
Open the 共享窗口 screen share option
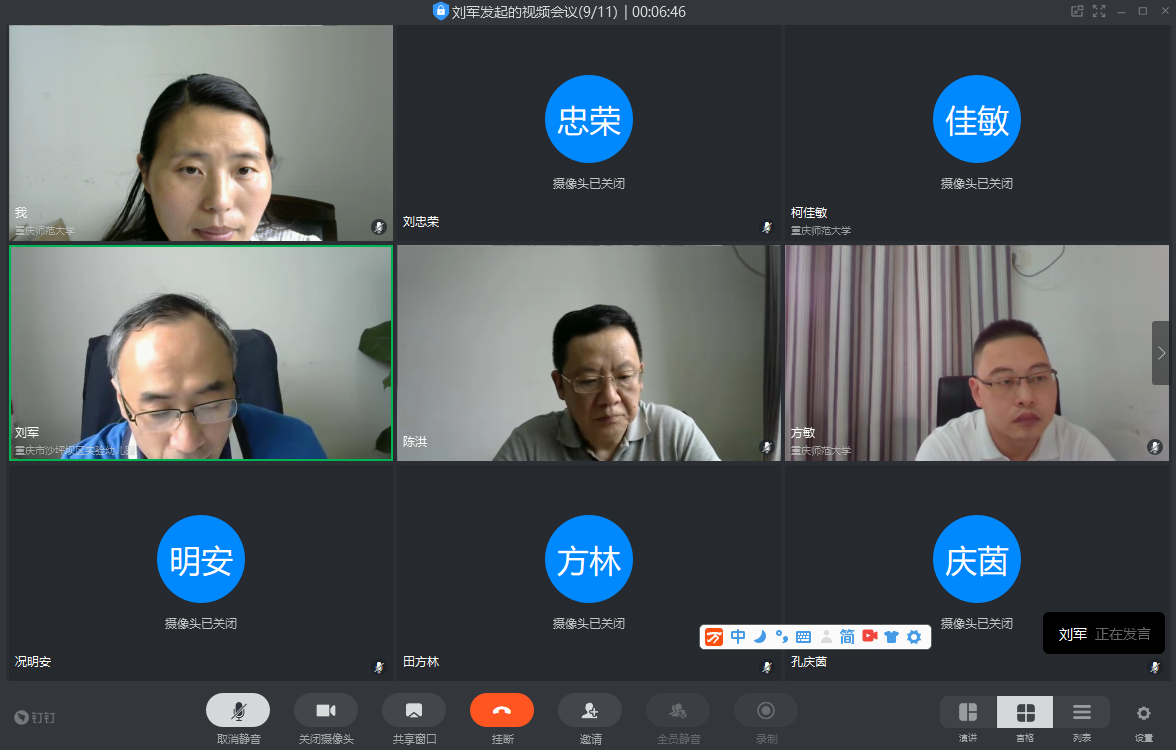click(x=414, y=711)
